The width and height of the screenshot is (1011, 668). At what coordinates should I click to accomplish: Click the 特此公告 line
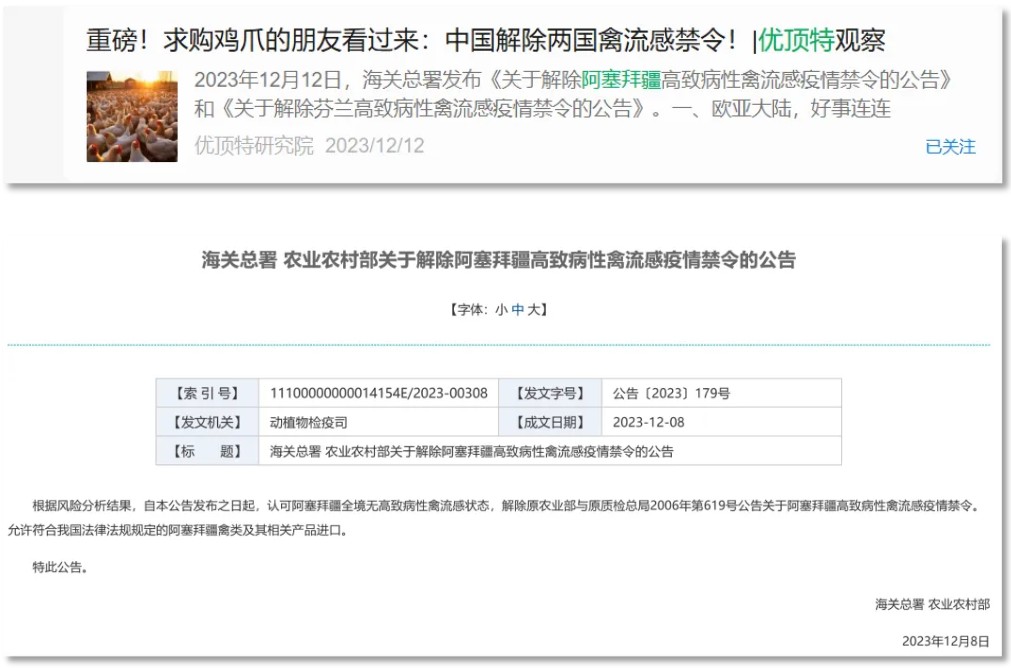[60, 567]
